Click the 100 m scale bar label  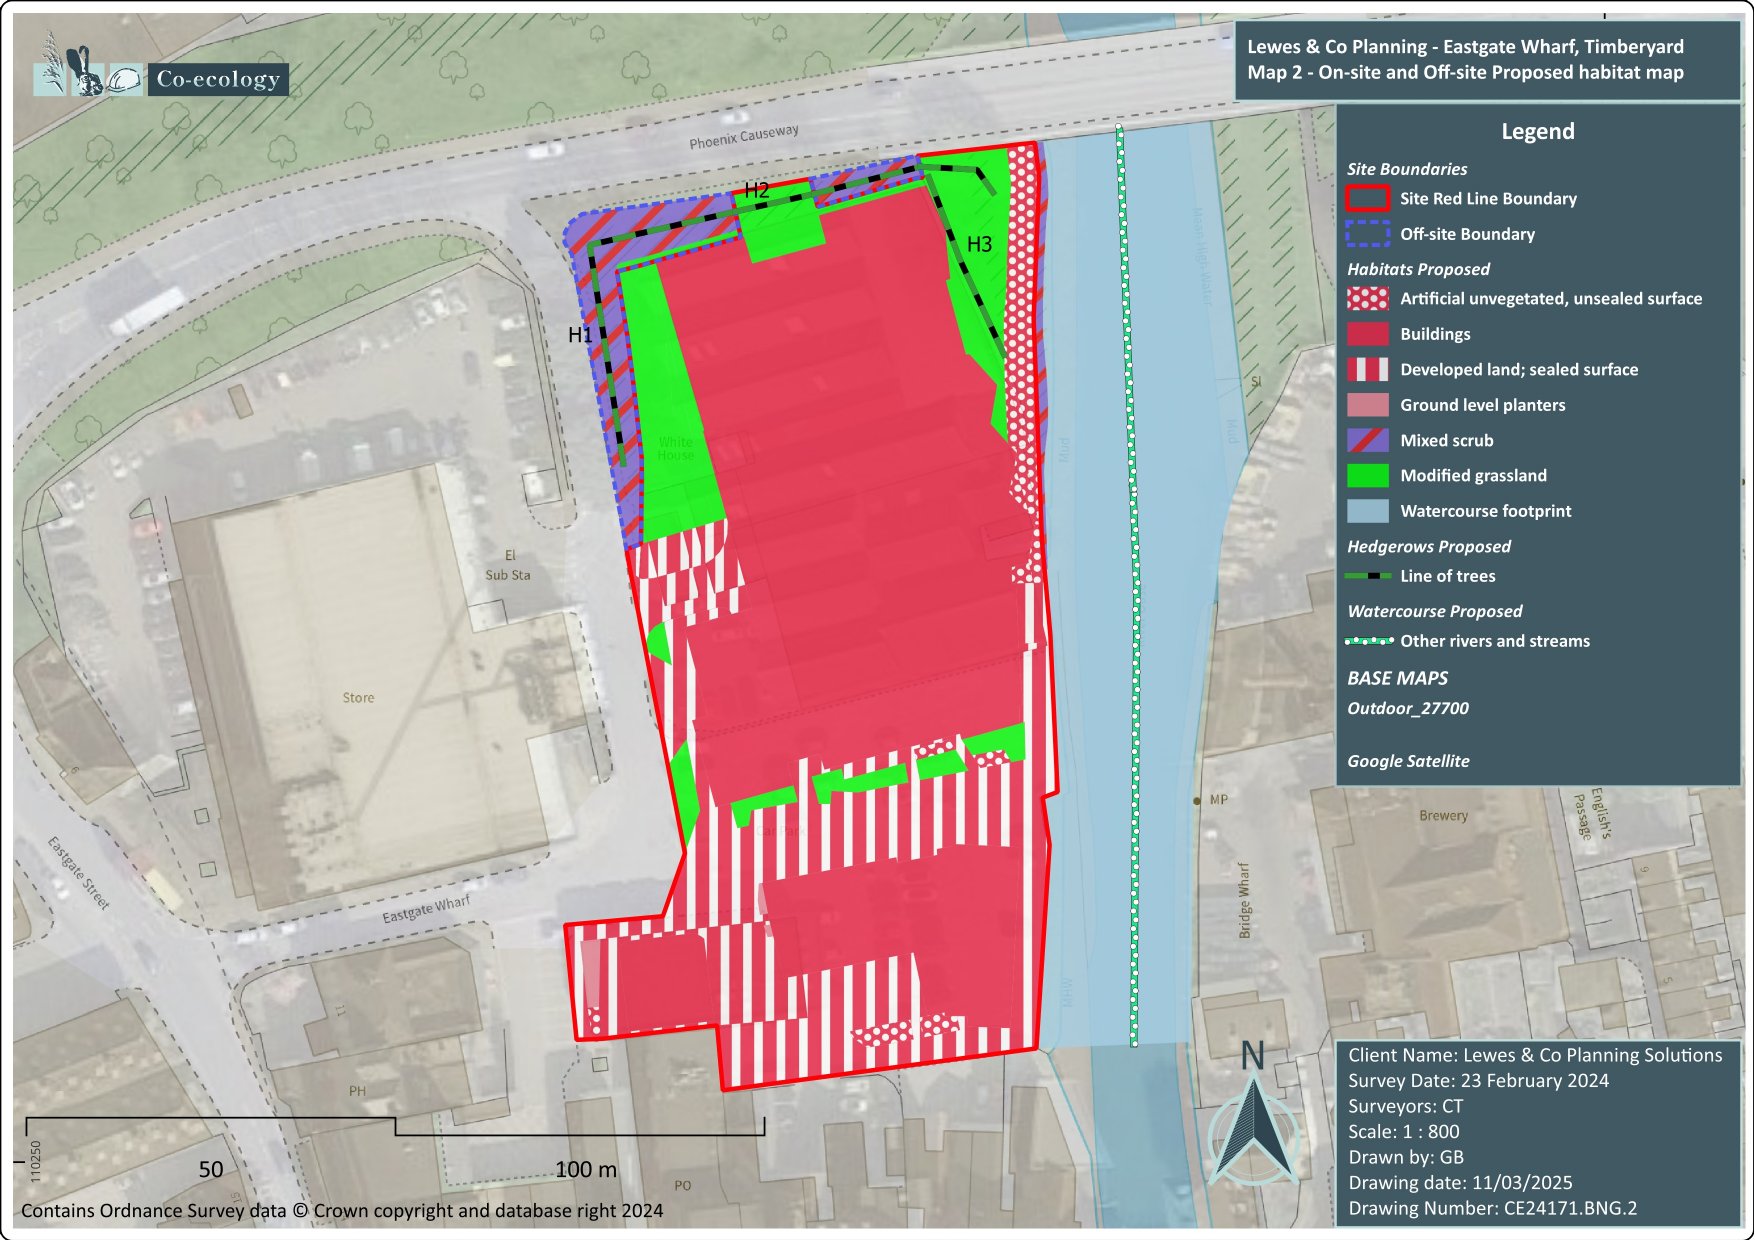pyautogui.click(x=586, y=1169)
